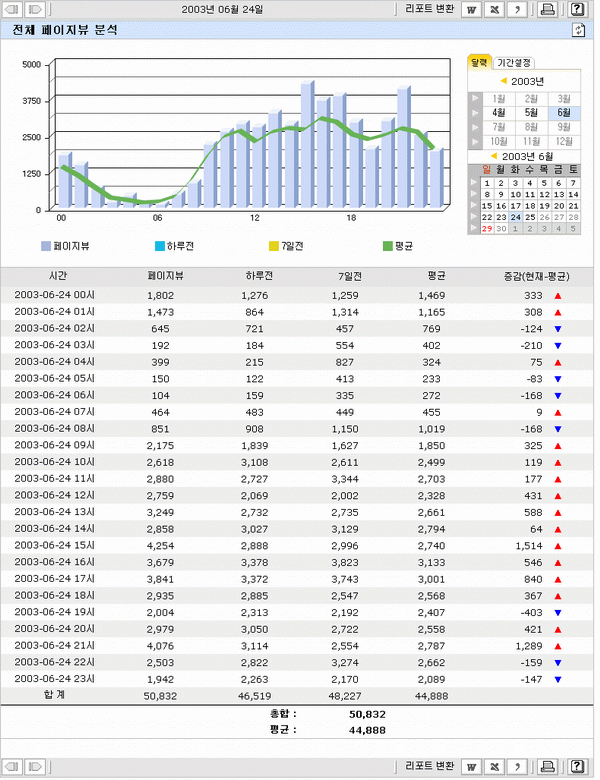Open help from top toolbar
The image size is (600, 780).
tap(577, 9)
